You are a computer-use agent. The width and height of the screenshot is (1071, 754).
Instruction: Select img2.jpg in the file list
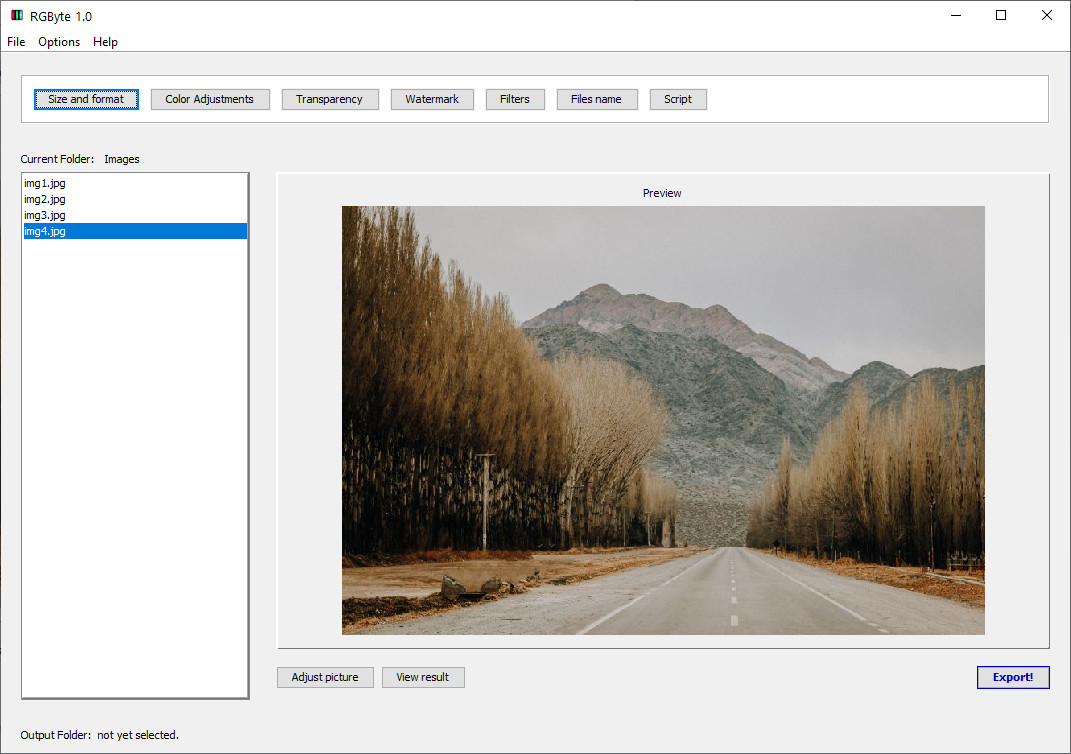coord(45,199)
